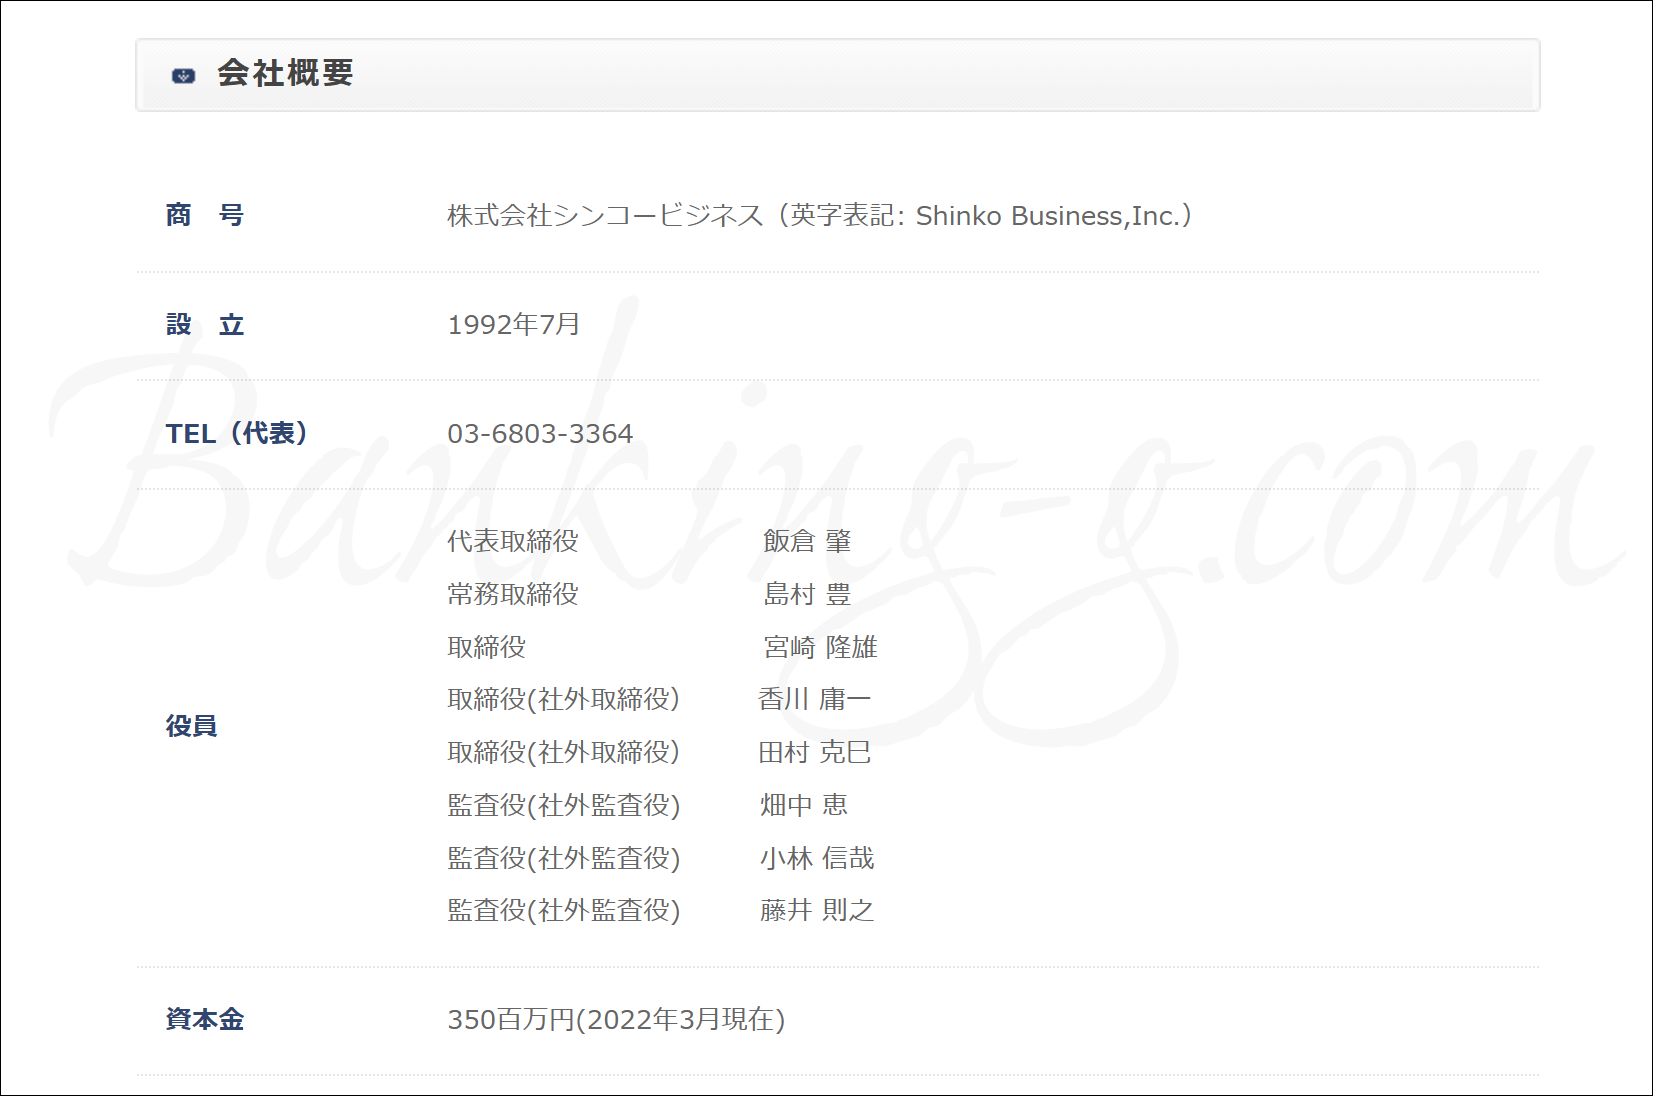Click the 役員 row label
Viewport: 1653px width, 1096px height.
click(x=191, y=726)
